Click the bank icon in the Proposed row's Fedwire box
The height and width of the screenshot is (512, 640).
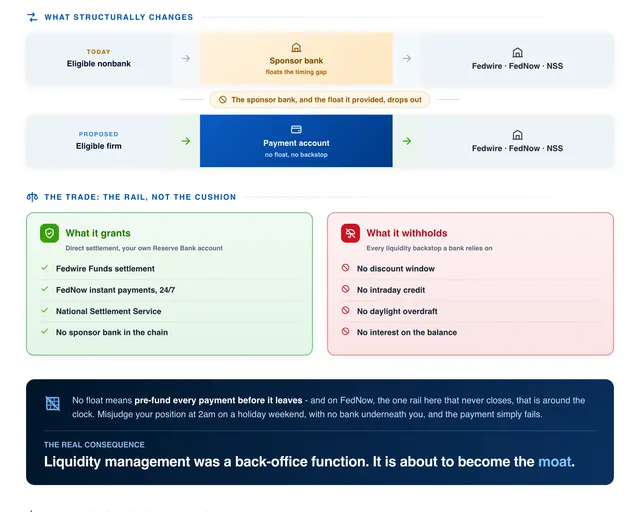point(517,135)
